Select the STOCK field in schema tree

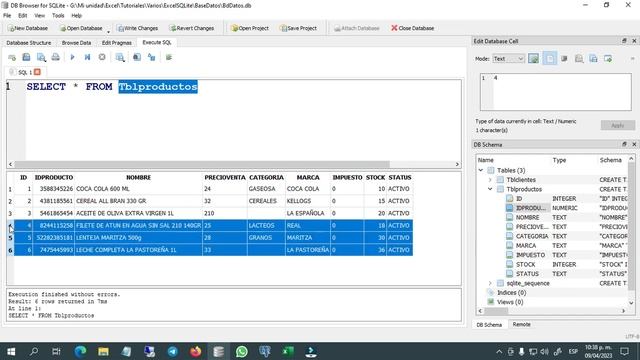(x=525, y=264)
